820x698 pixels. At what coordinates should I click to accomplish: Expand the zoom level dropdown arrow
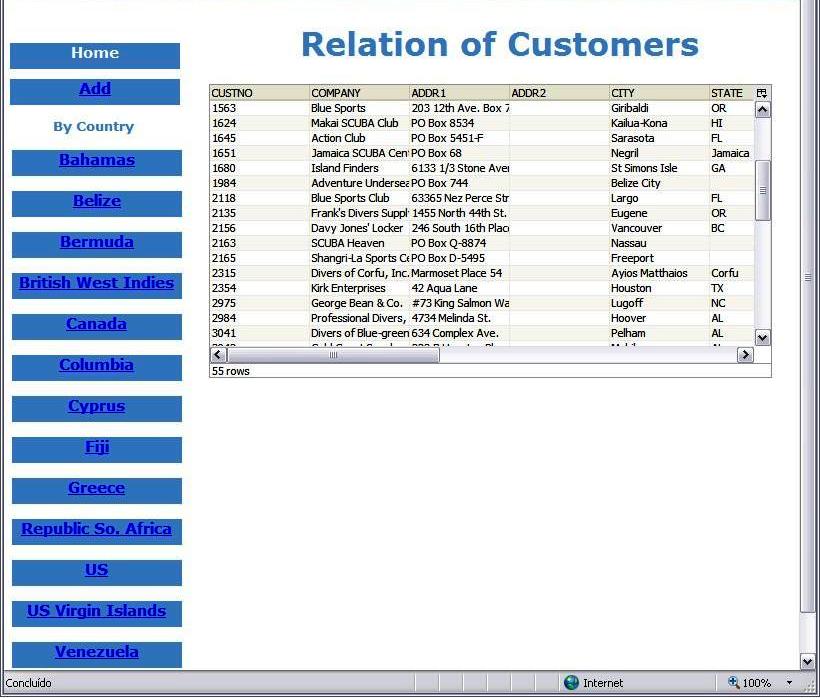[x=790, y=683]
